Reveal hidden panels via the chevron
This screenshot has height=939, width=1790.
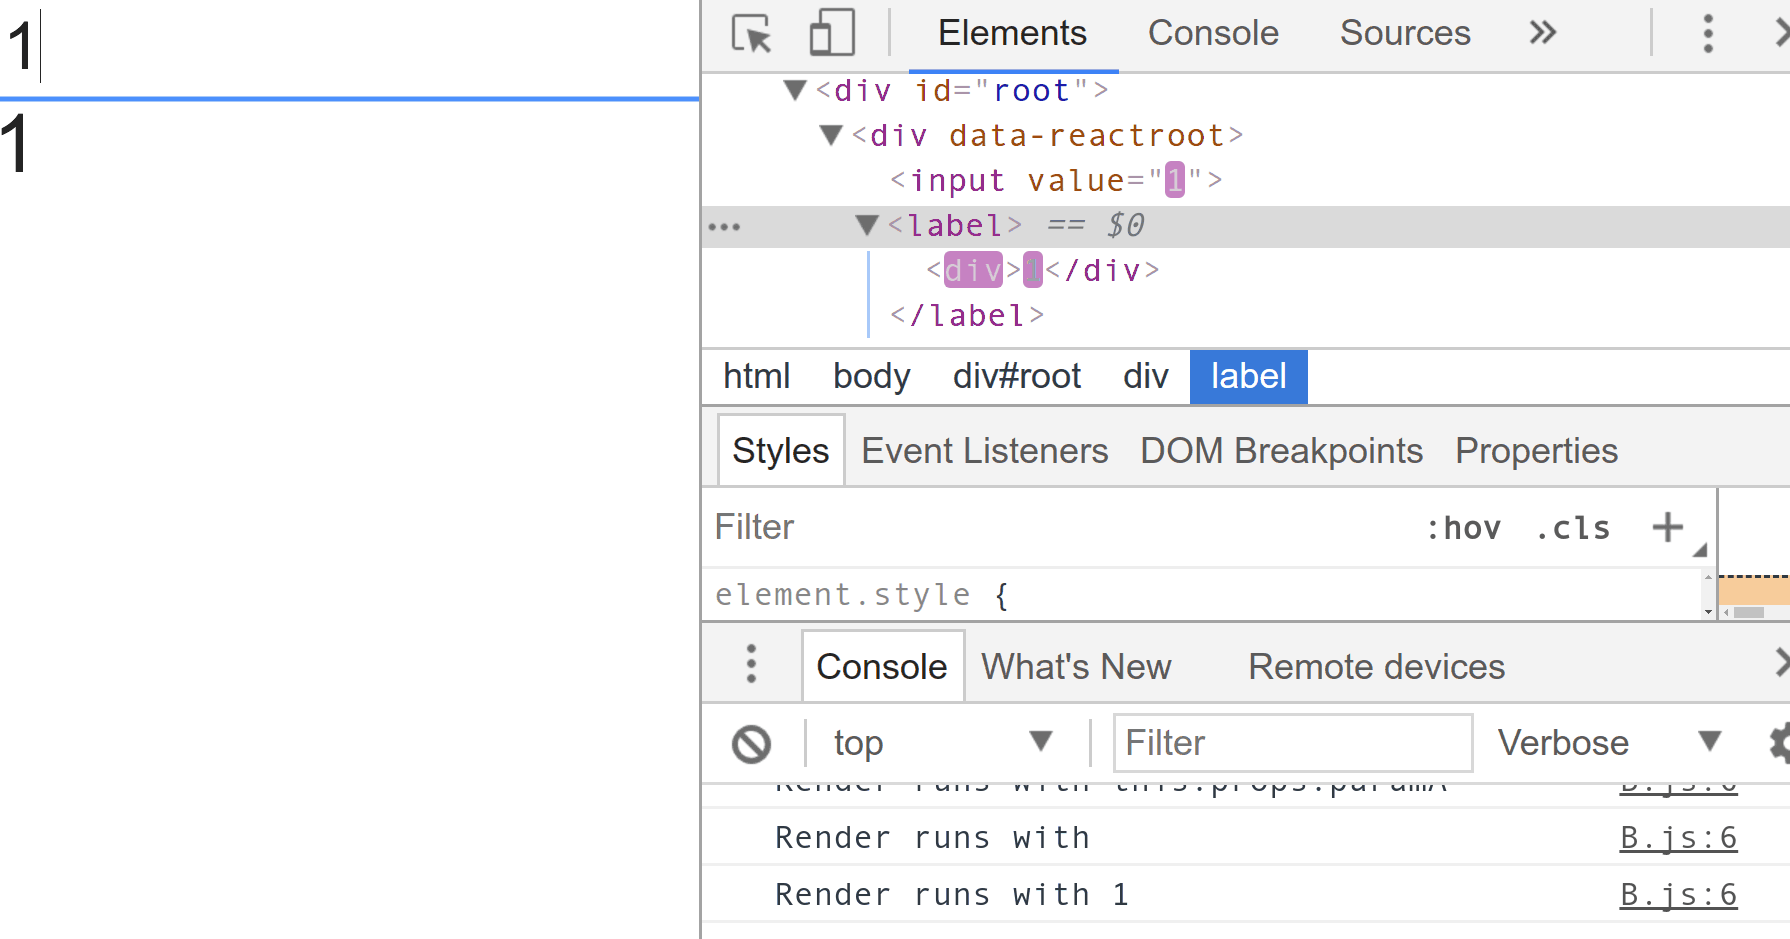1541,33
